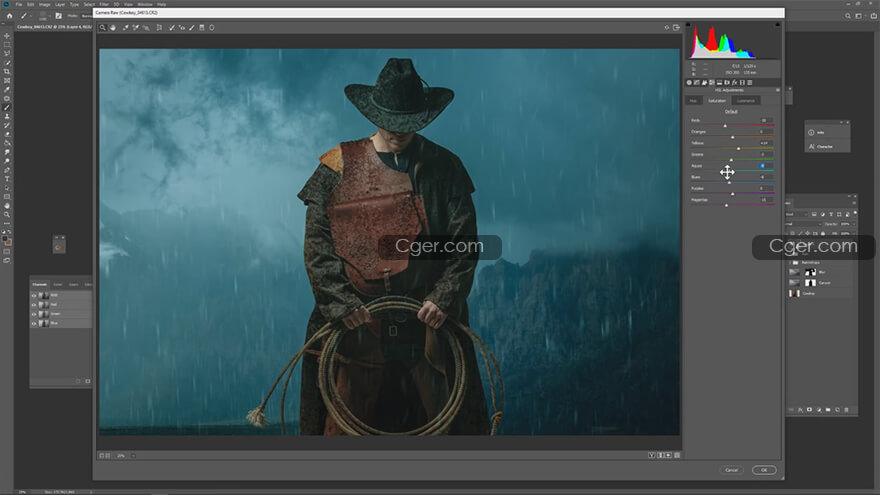880x495 pixels.
Task: Select the Red Eye Removal tool in Camera Raw
Action: 182,28
